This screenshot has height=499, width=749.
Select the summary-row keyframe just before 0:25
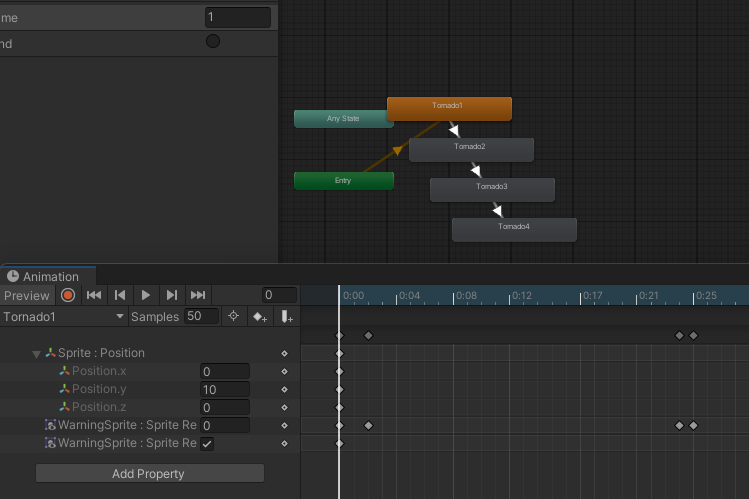[679, 336]
